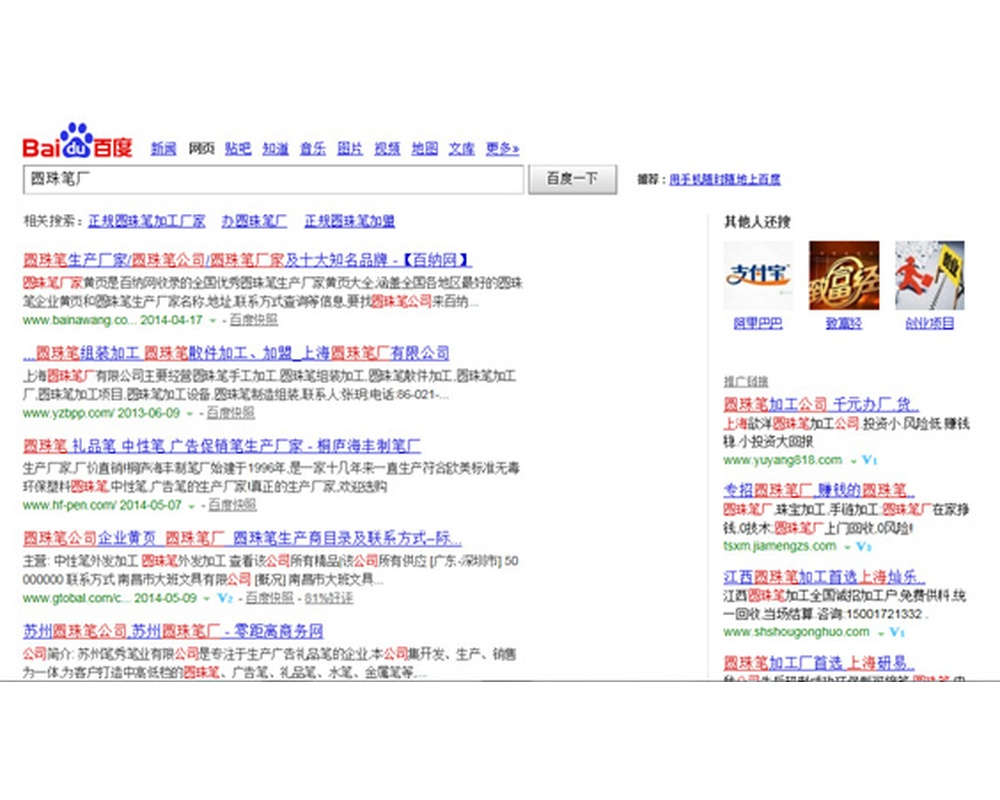Viewport: 1000px width, 800px height.
Task: Open the 桐庐海丰制笔厂 result title
Action: point(222,445)
